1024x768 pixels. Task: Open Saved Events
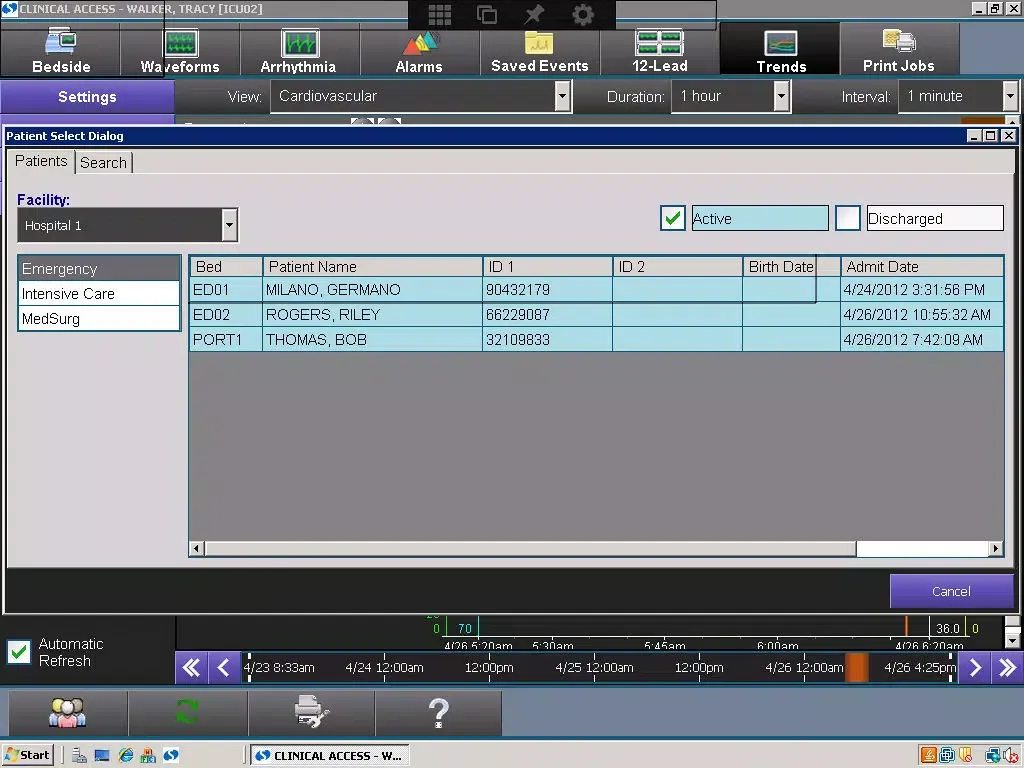click(x=539, y=50)
